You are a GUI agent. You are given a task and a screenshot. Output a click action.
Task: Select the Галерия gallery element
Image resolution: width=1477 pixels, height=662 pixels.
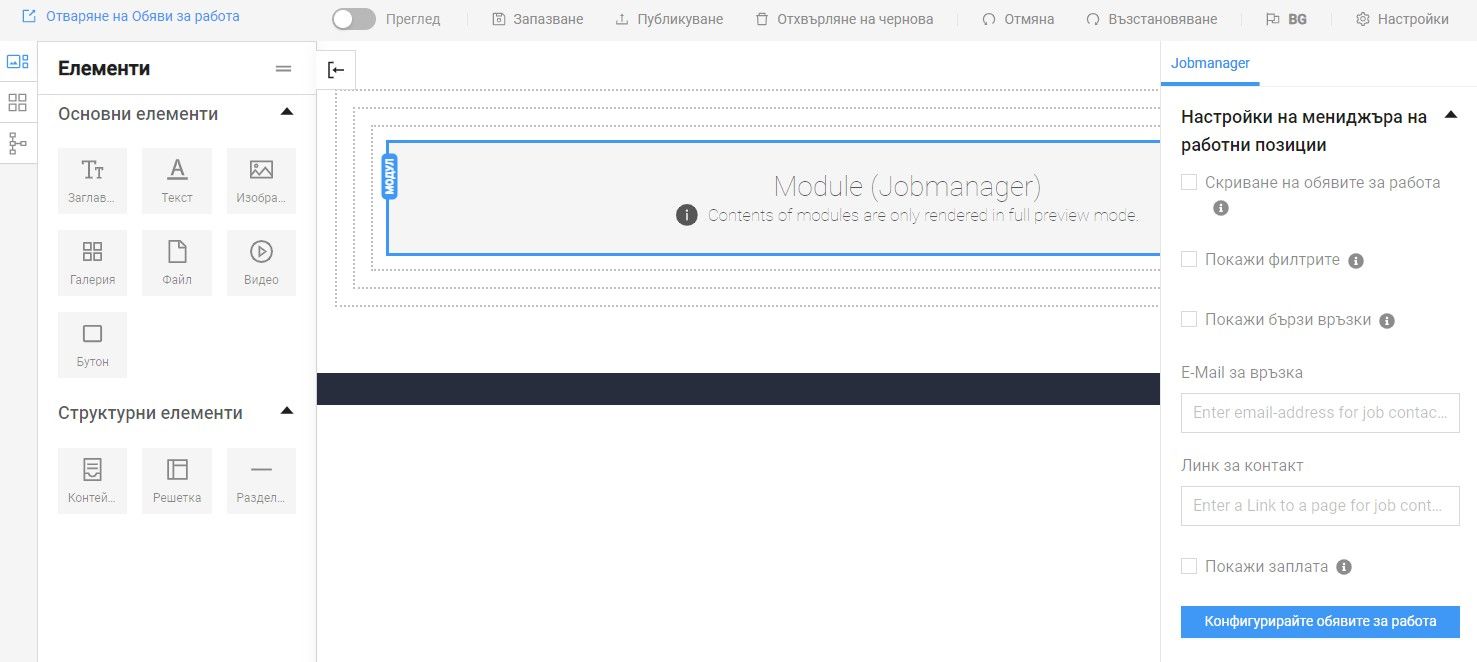93,262
